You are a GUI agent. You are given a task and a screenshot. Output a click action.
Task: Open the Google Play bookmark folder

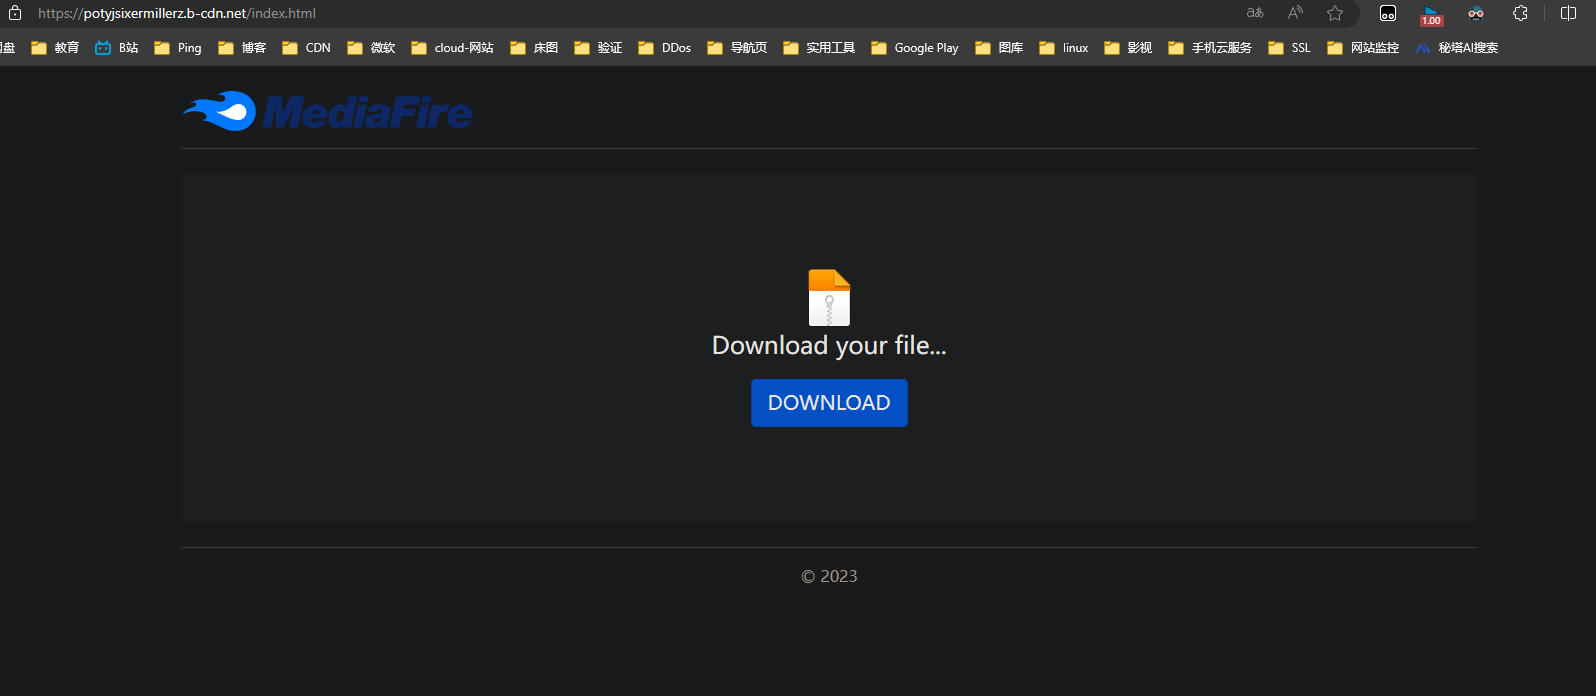915,48
